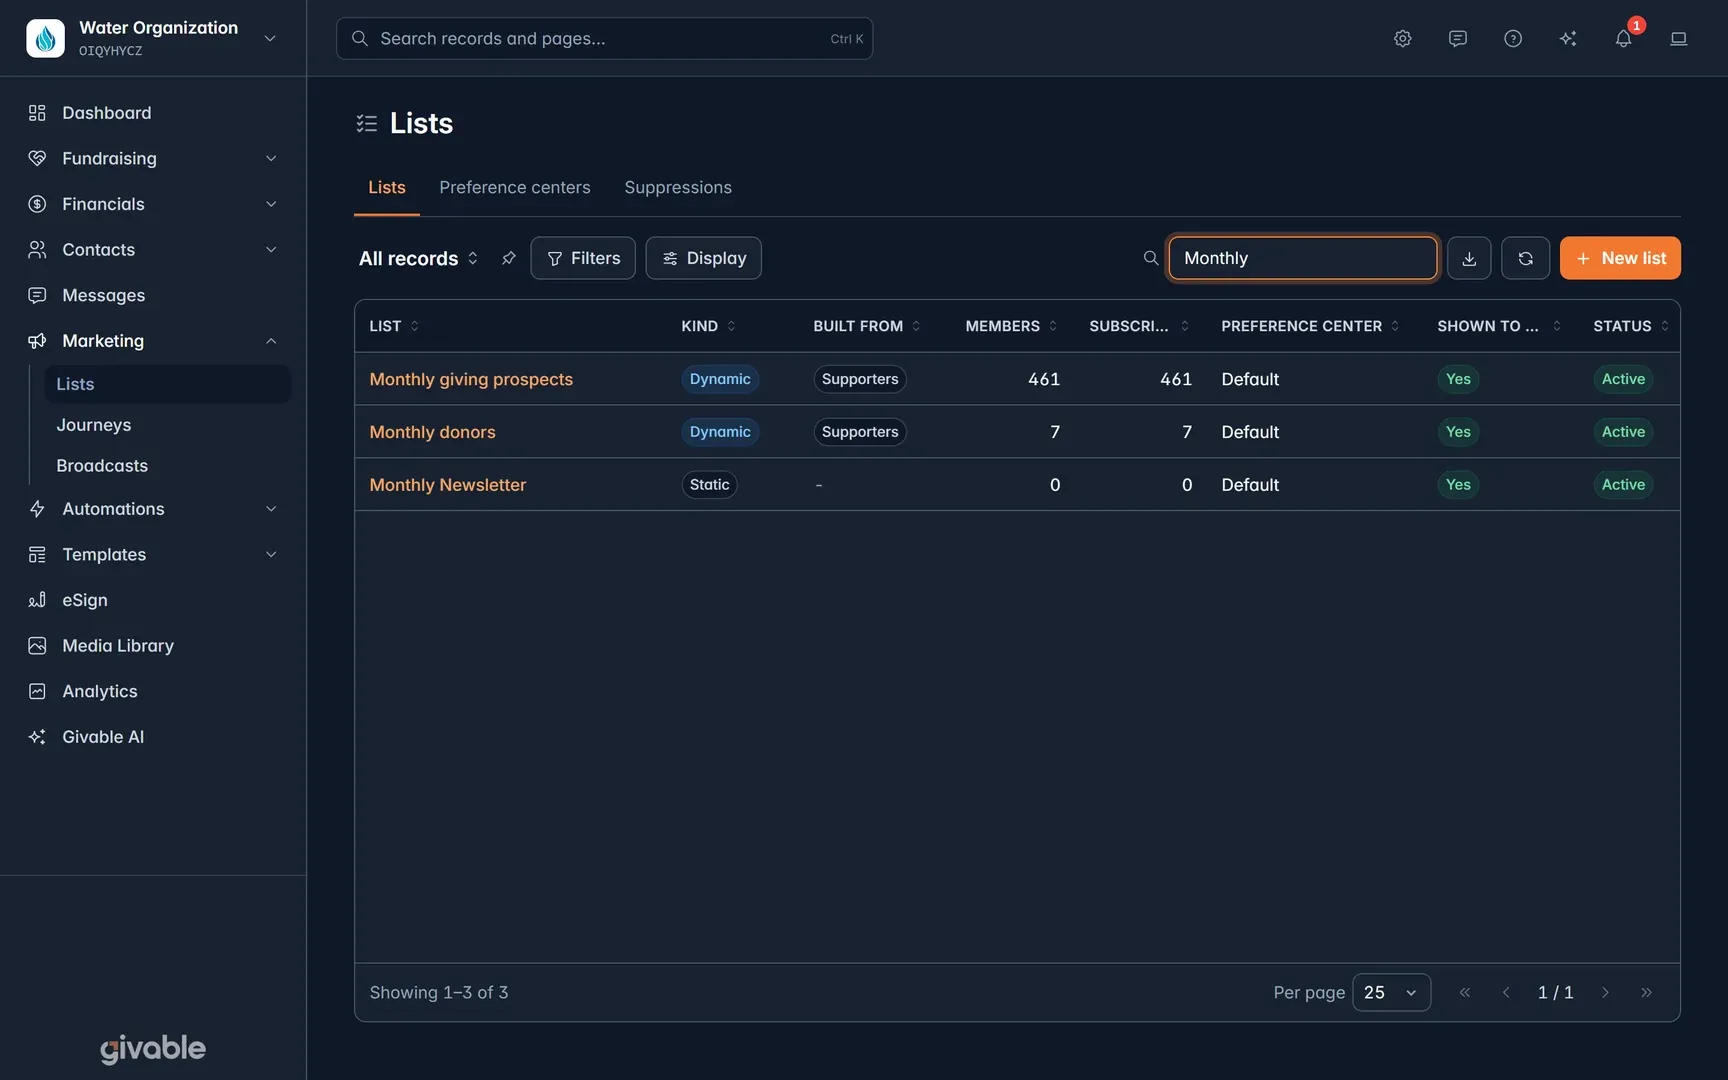Open the Display options button
Image resolution: width=1728 pixels, height=1080 pixels.
click(x=703, y=258)
